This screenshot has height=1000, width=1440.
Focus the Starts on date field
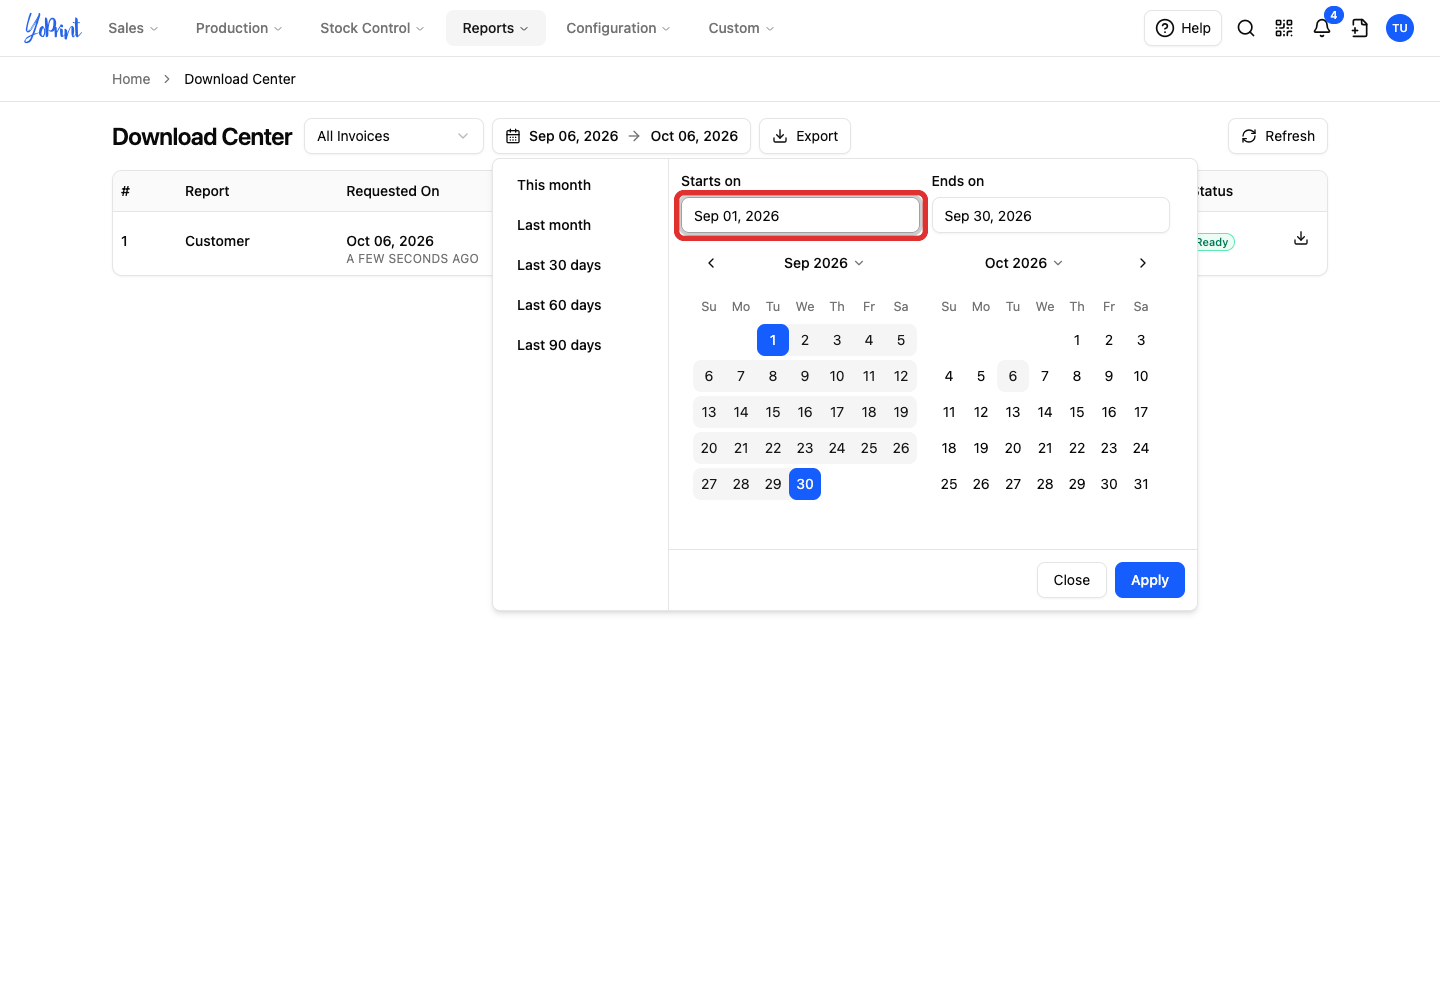point(800,216)
